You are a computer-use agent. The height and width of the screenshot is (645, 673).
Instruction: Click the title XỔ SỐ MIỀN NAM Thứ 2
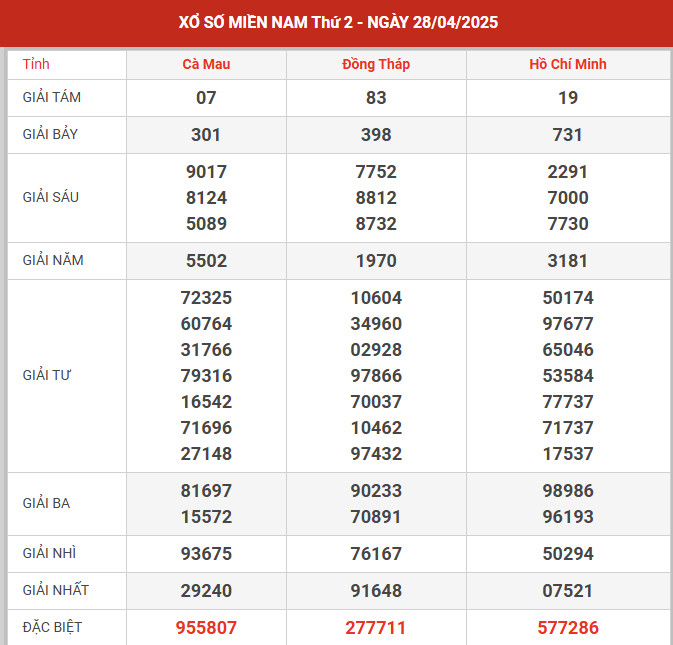click(266, 22)
